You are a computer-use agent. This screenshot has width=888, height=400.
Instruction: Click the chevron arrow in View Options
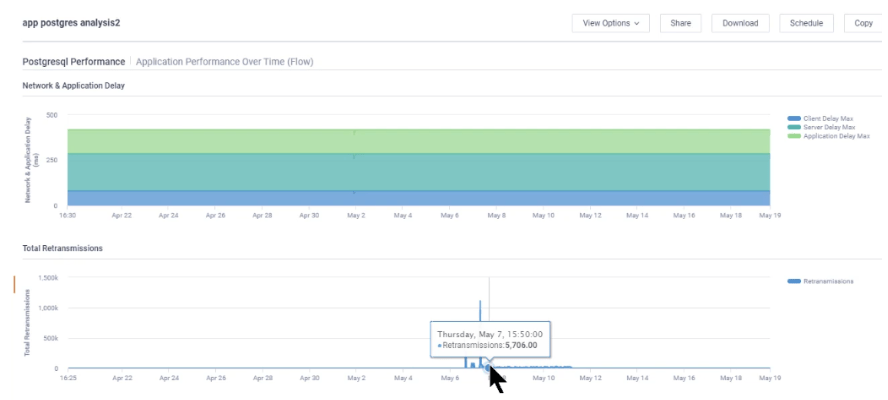pos(637,23)
